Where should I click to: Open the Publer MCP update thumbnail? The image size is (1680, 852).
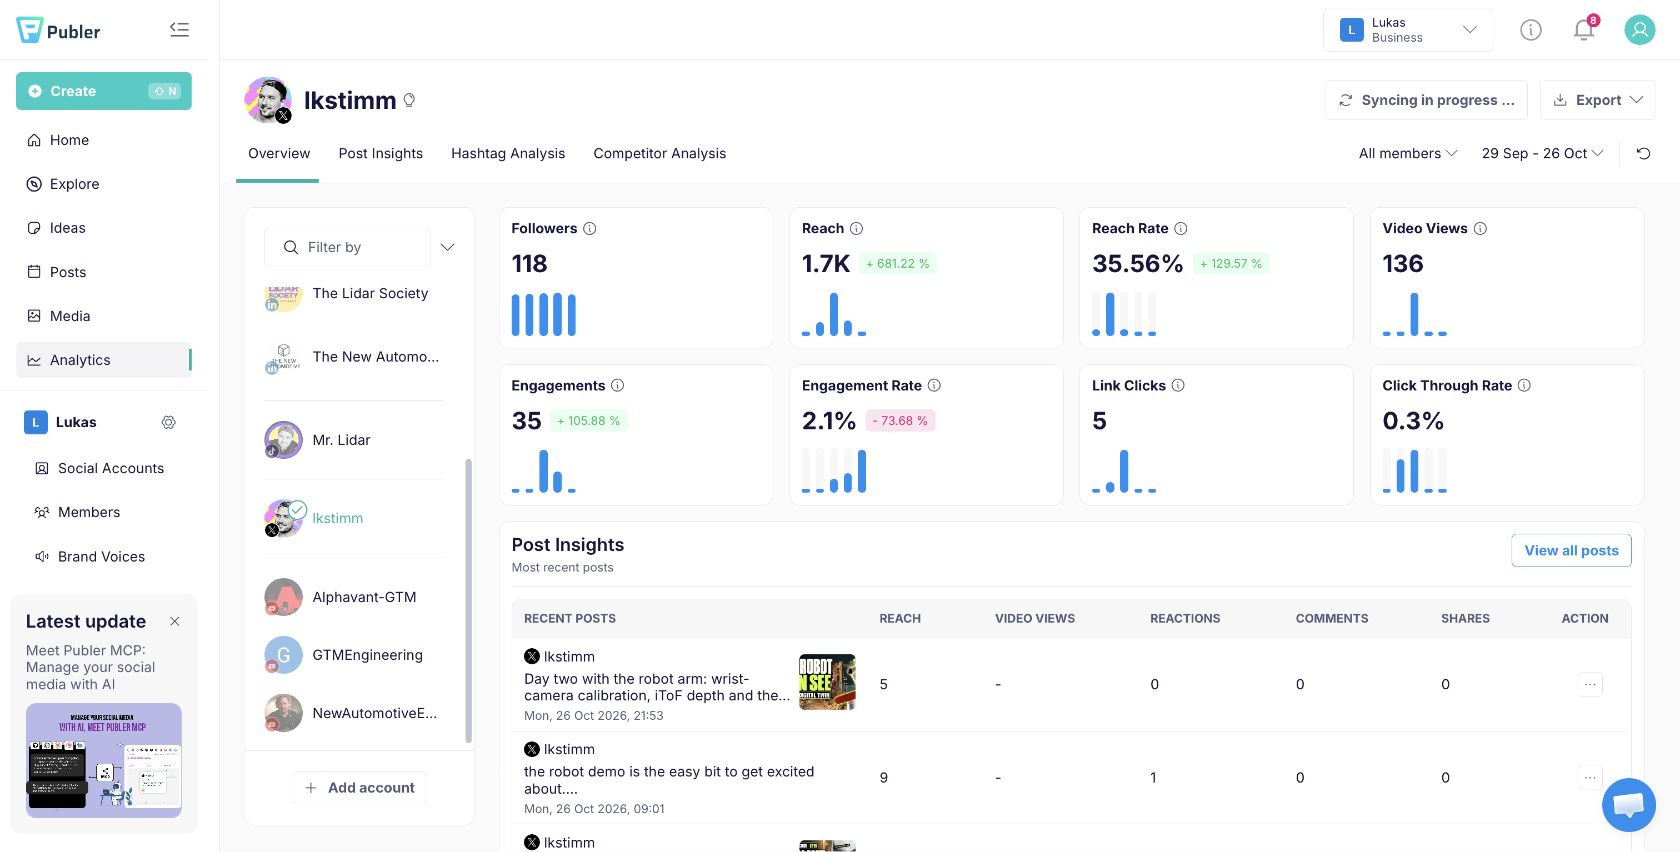tap(104, 760)
